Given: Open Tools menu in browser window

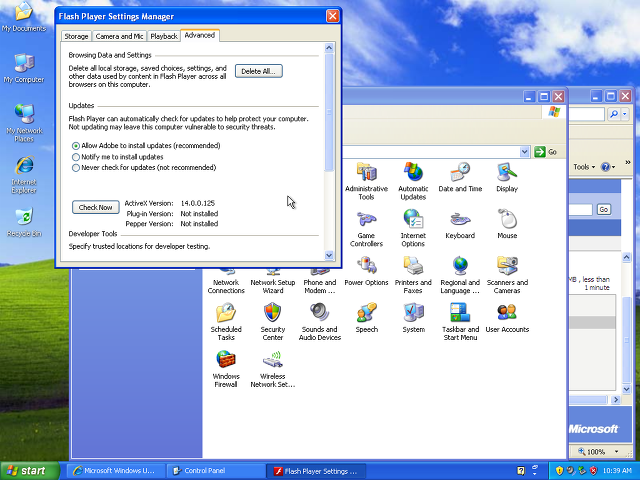Looking at the screenshot, I should coord(584,167).
